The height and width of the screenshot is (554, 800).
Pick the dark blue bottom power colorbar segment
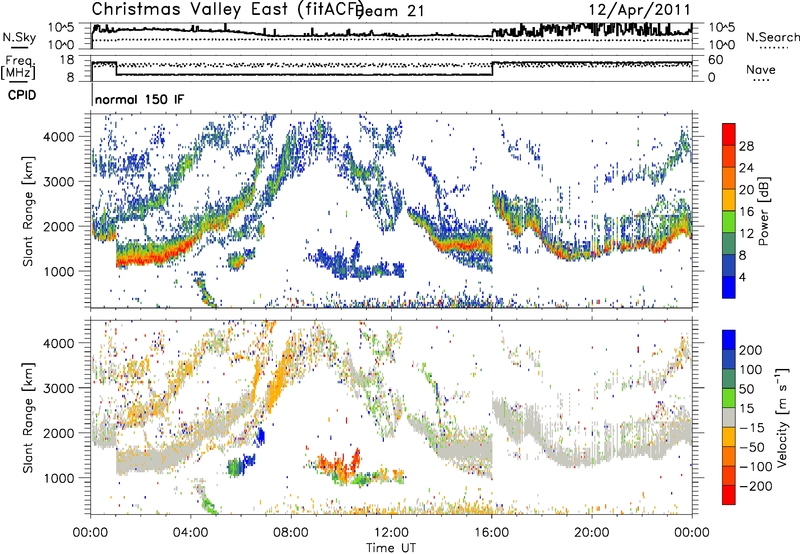point(729,287)
